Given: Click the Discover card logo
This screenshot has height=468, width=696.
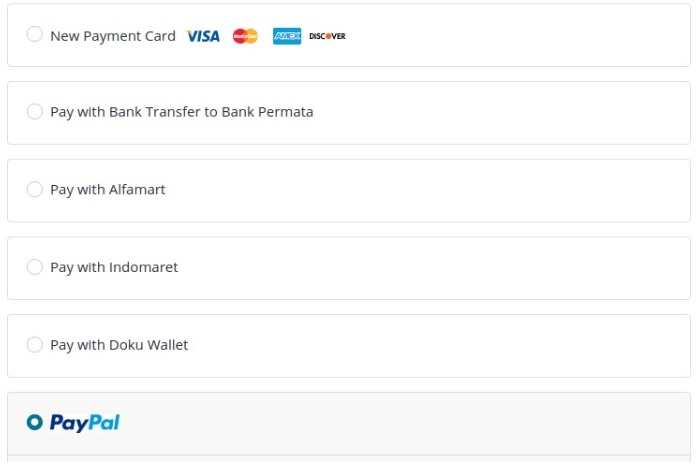Looking at the screenshot, I should tap(327, 36).
